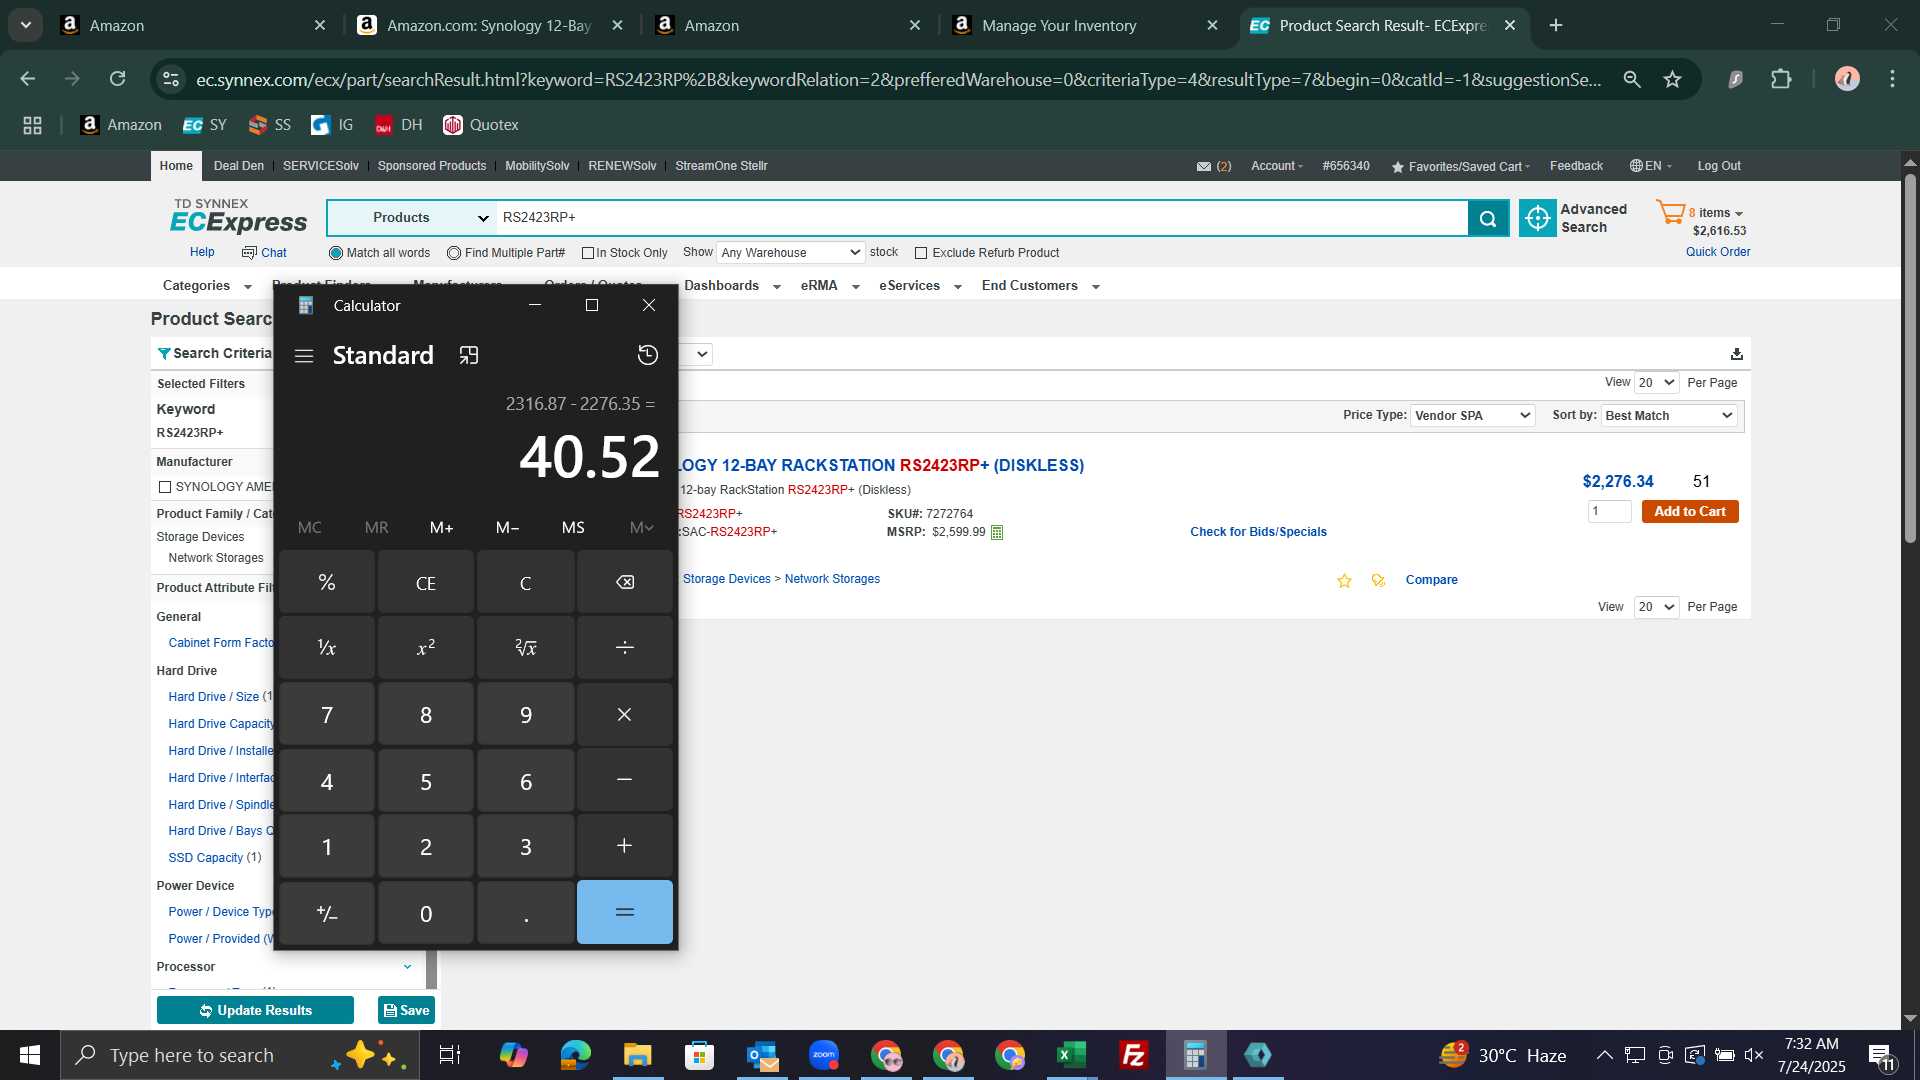Click Calculator backspace key
The width and height of the screenshot is (1920, 1080).
point(625,582)
